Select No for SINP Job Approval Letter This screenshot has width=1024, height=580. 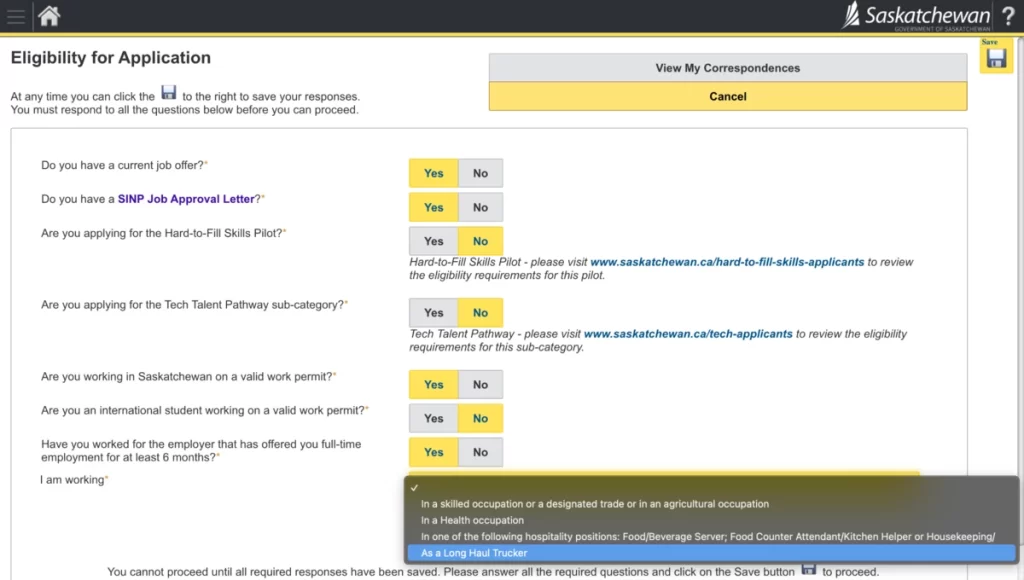coord(480,207)
